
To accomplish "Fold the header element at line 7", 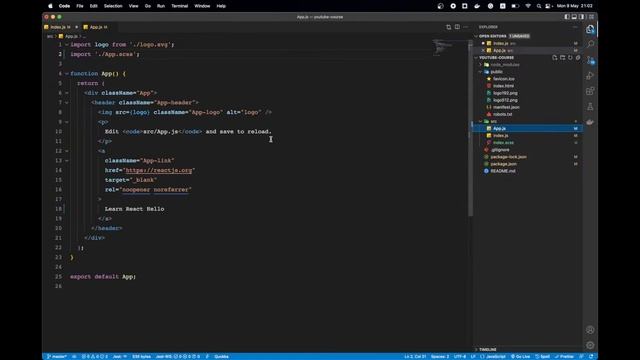I will 67,102.
